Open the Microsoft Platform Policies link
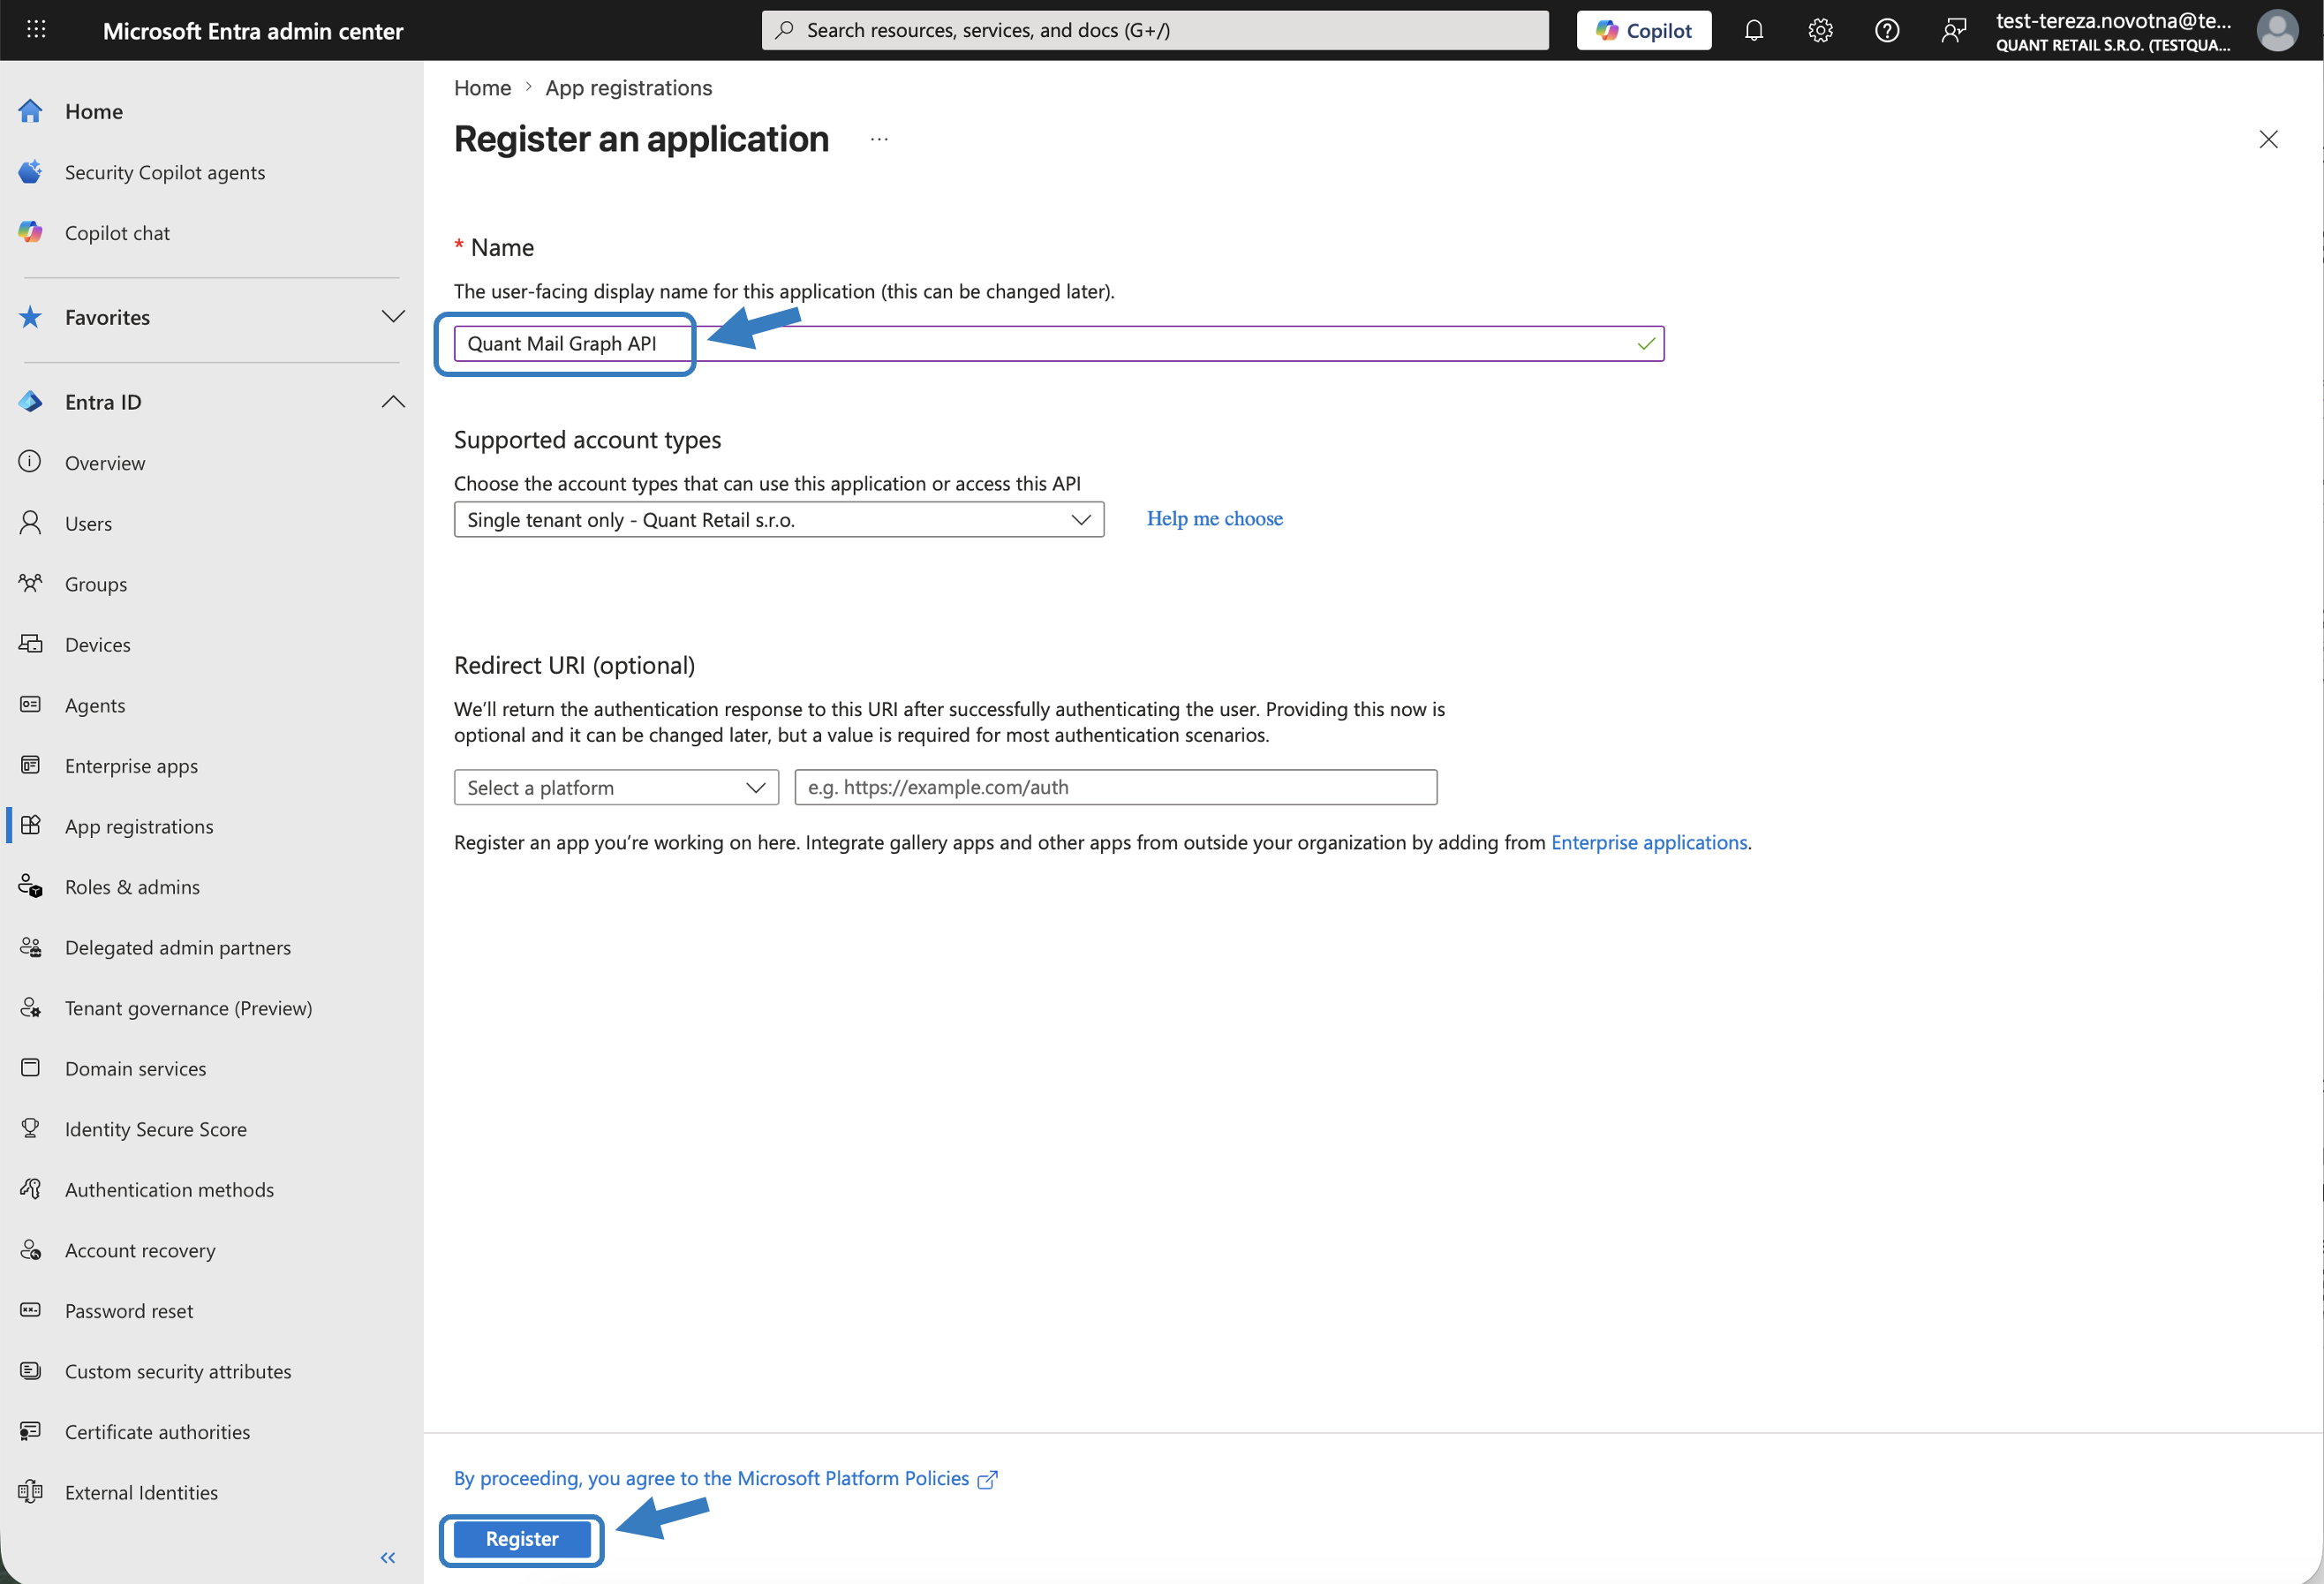This screenshot has width=2324, height=1584. (726, 1479)
